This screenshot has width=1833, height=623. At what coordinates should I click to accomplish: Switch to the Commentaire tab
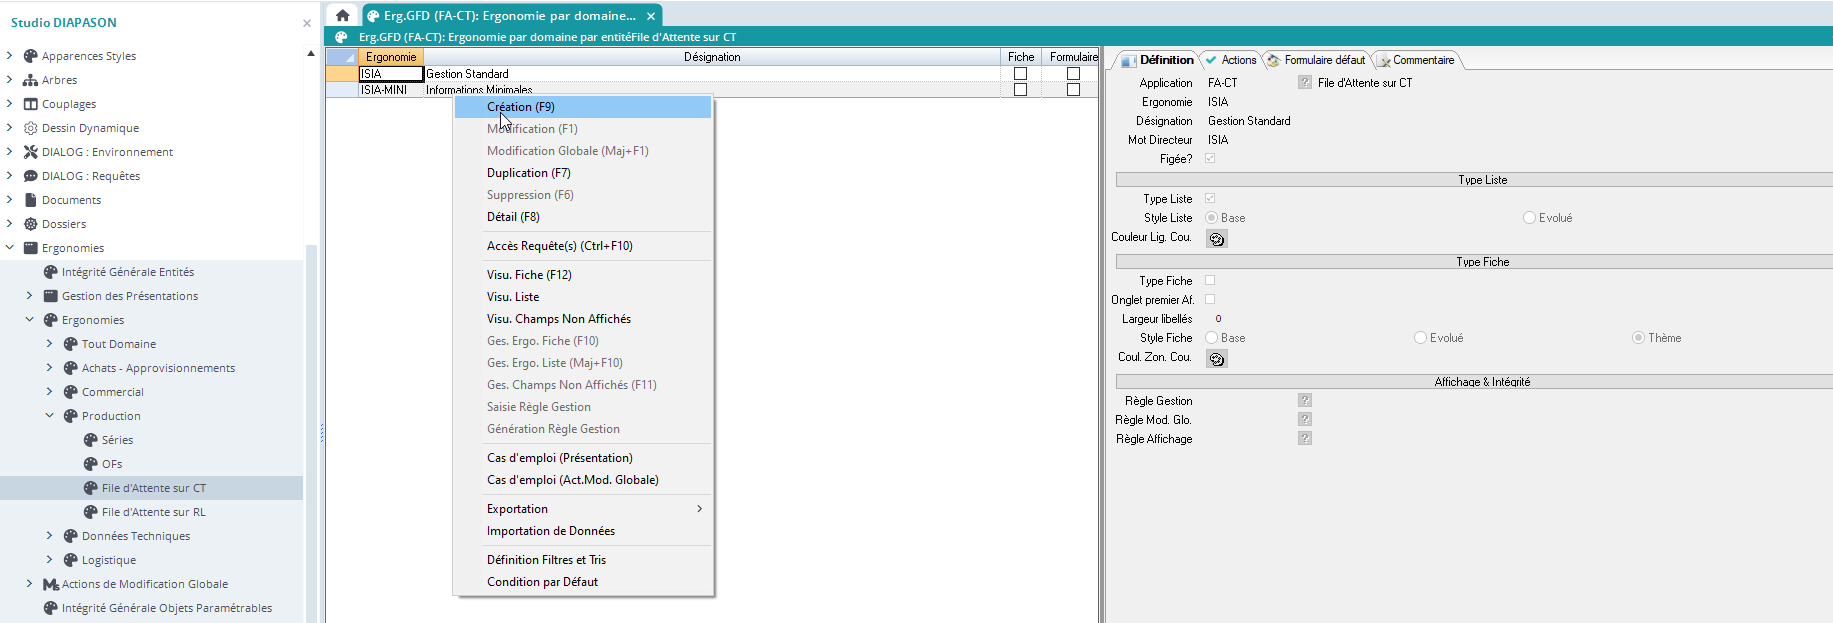point(1422,60)
